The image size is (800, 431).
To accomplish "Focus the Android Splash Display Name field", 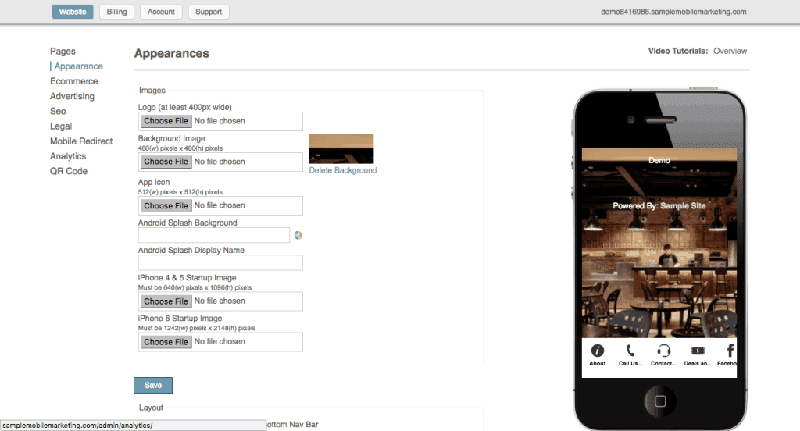I will pos(220,263).
